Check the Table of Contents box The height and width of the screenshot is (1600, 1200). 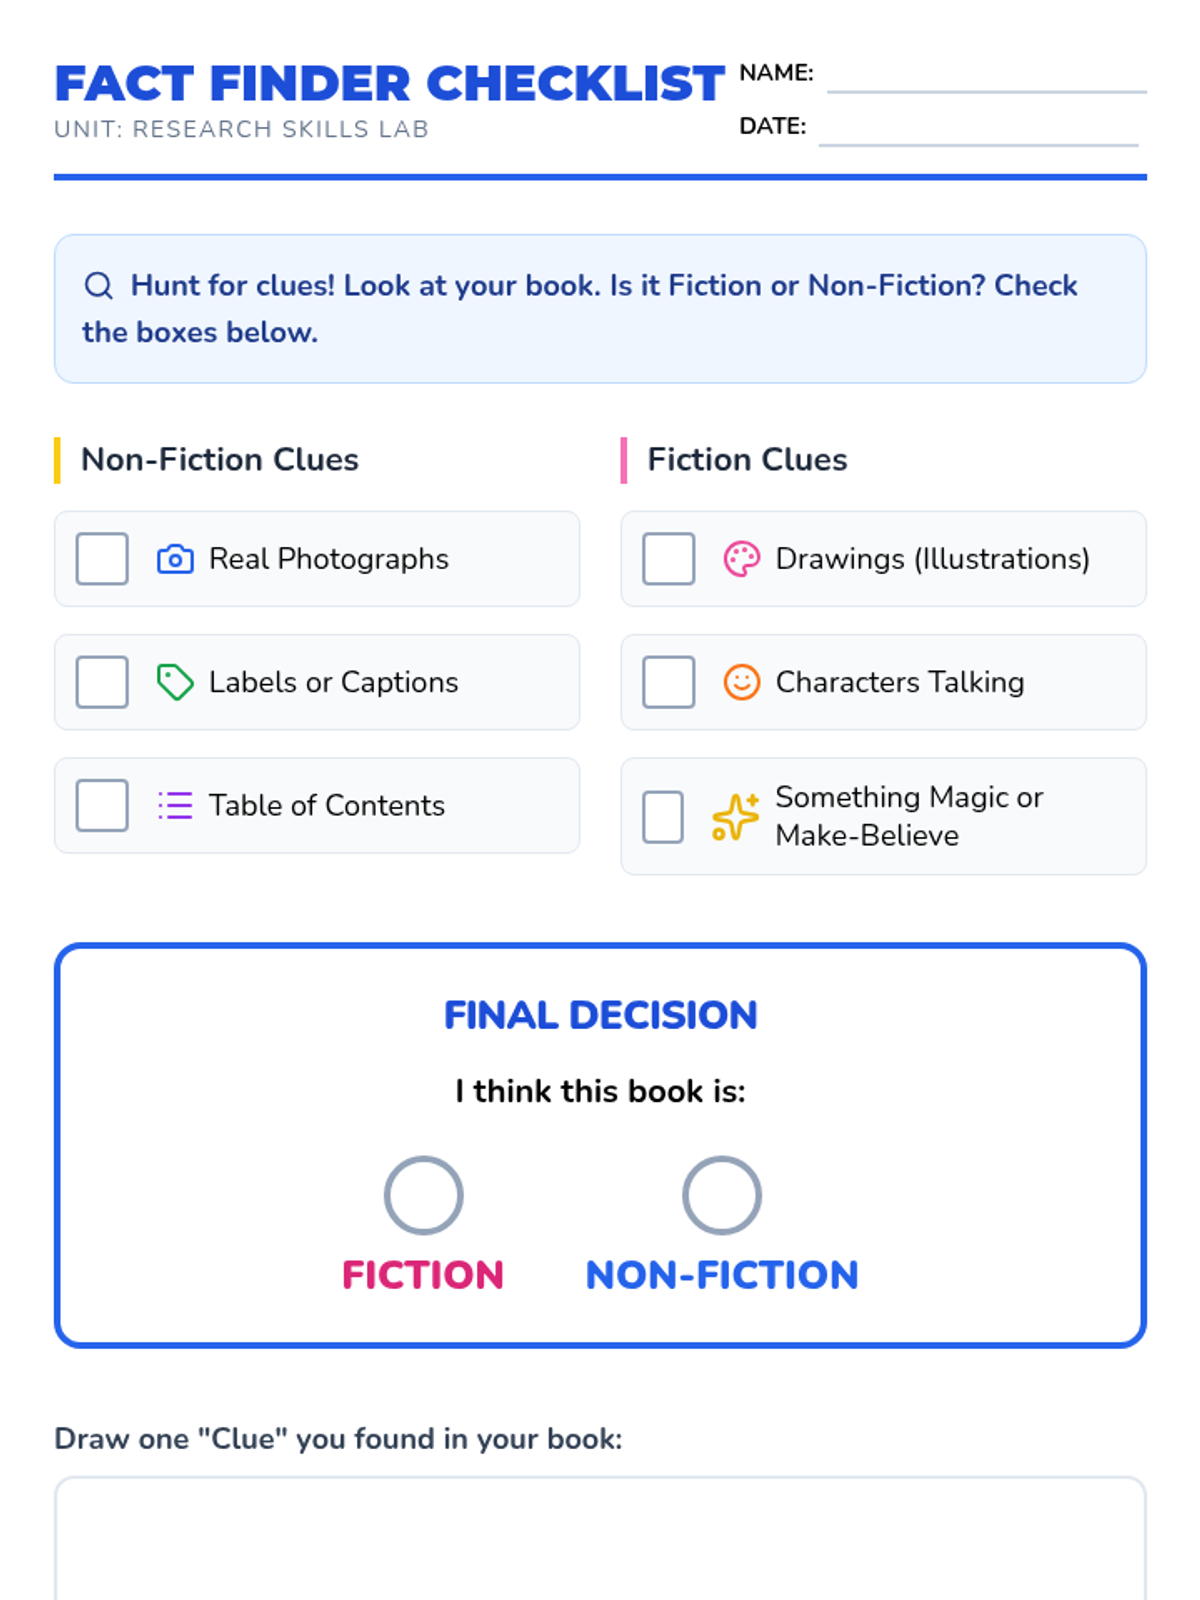[x=102, y=805]
